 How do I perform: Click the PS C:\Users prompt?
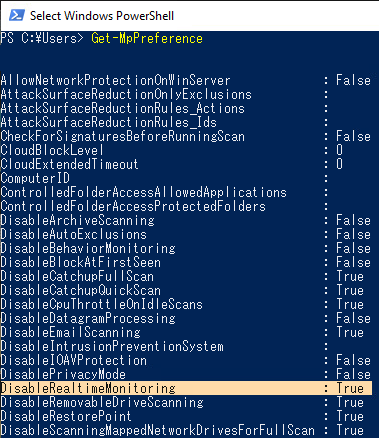point(42,38)
